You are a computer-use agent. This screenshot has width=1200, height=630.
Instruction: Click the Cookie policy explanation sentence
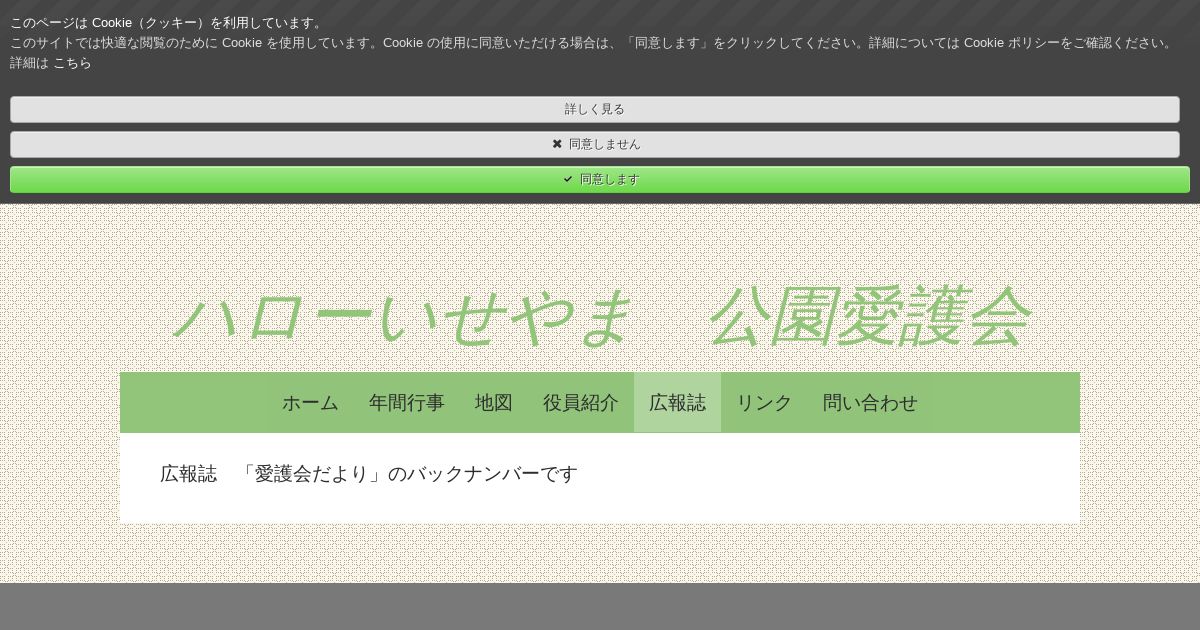592,43
